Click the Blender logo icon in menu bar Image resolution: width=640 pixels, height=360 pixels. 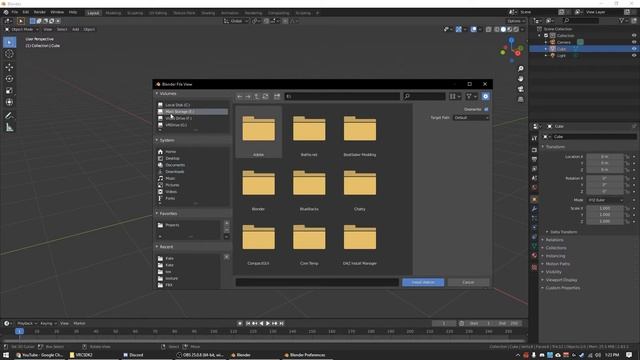pos(6,12)
